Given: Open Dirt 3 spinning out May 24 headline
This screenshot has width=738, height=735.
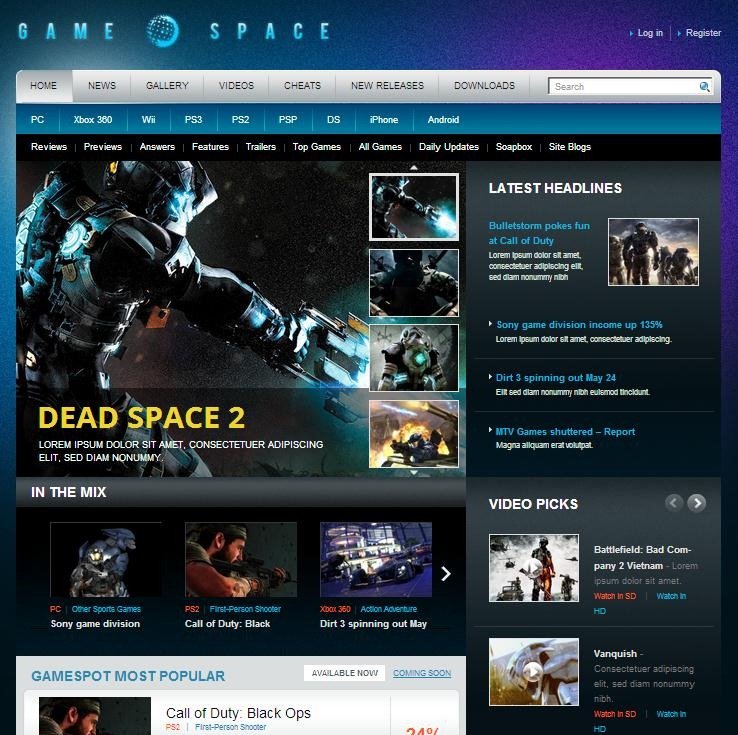Looking at the screenshot, I should click(x=555, y=378).
